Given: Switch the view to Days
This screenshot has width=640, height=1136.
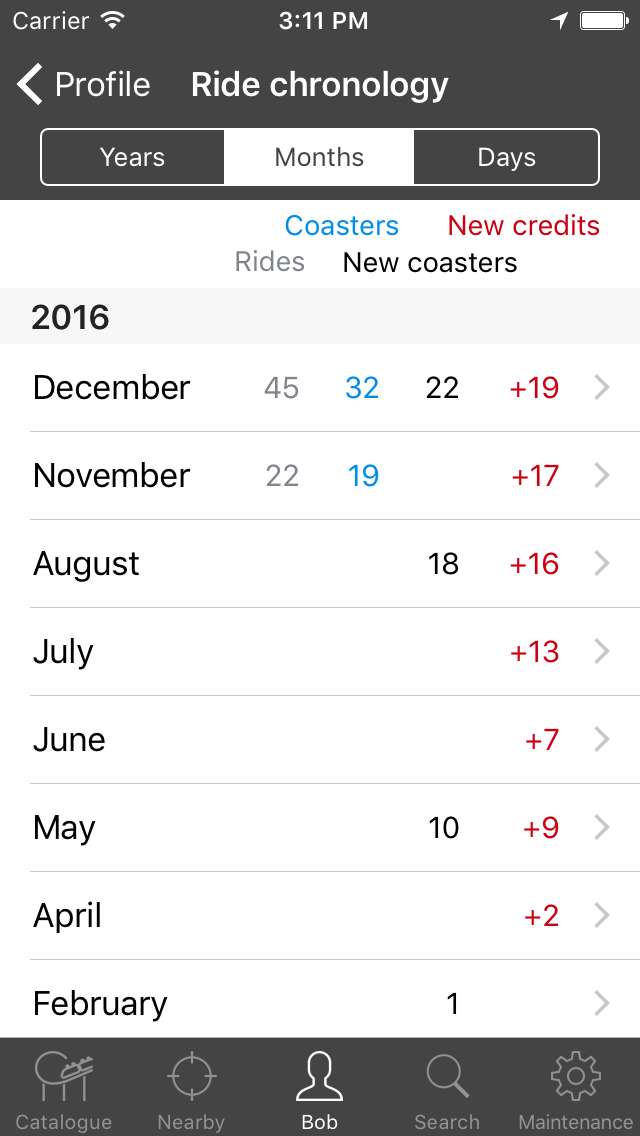Looking at the screenshot, I should click(506, 157).
